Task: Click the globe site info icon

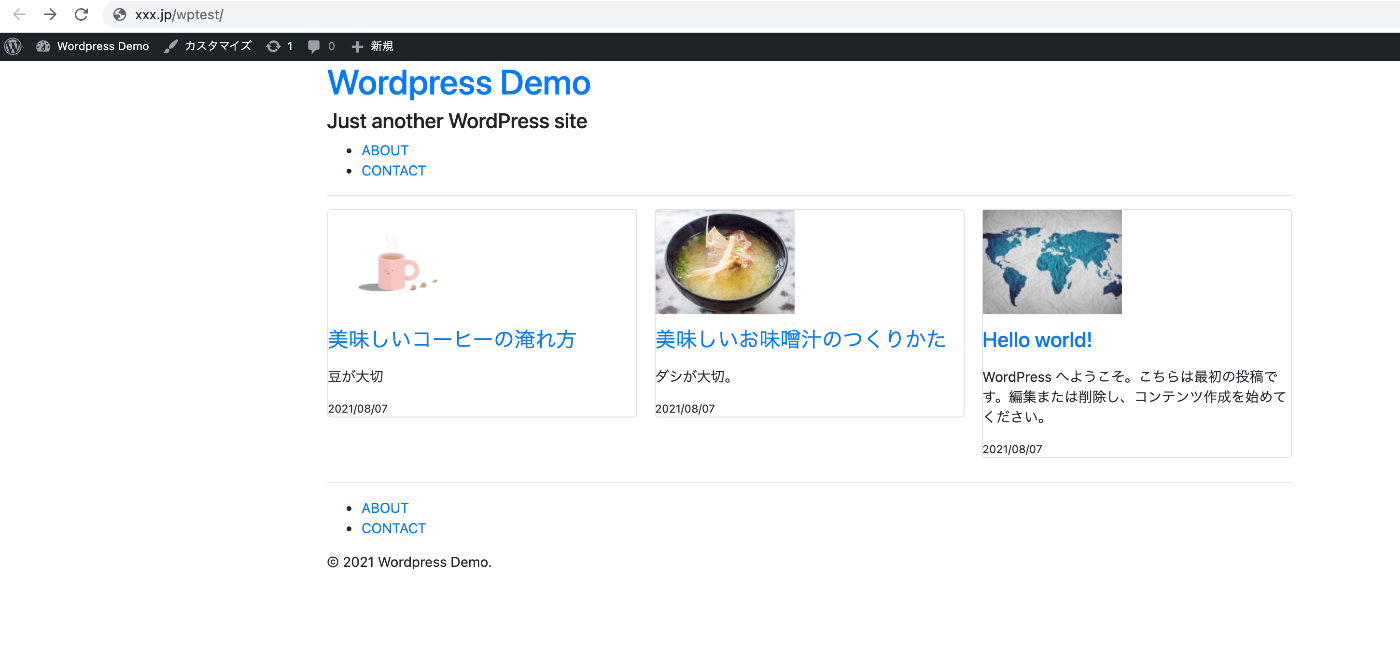Action: pyautogui.click(x=120, y=15)
